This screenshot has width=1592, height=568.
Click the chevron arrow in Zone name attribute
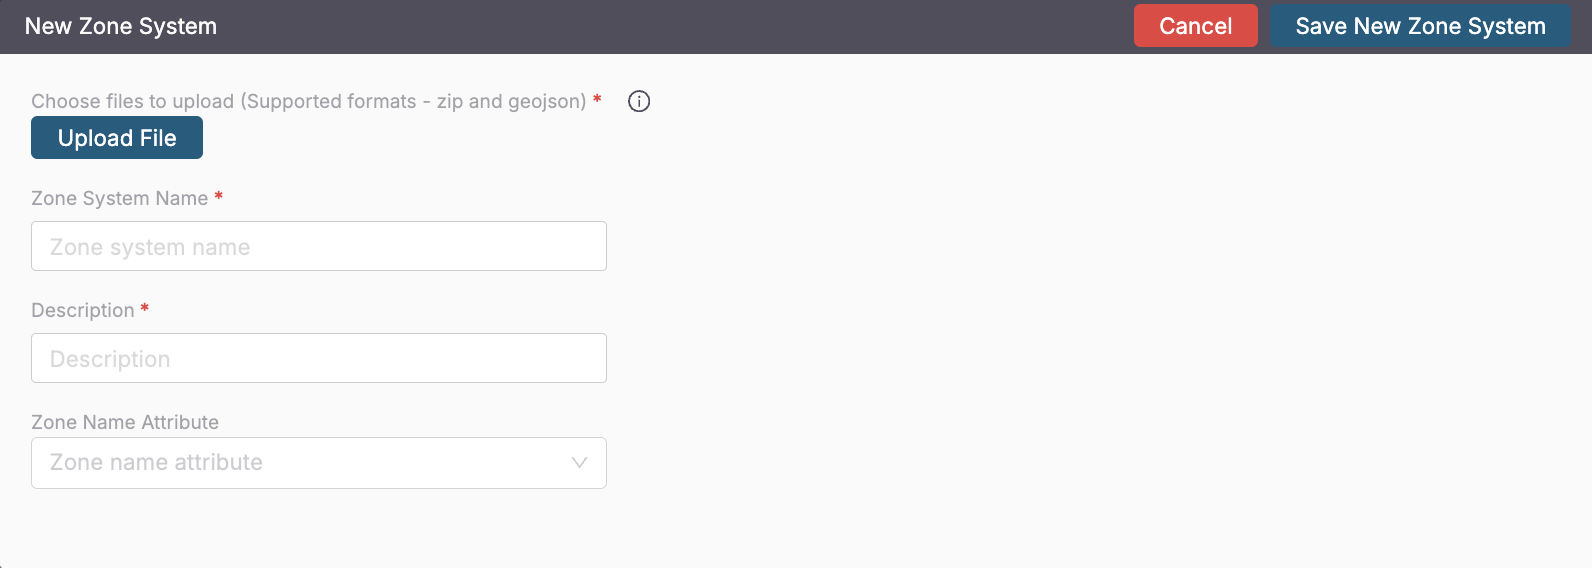(x=579, y=463)
